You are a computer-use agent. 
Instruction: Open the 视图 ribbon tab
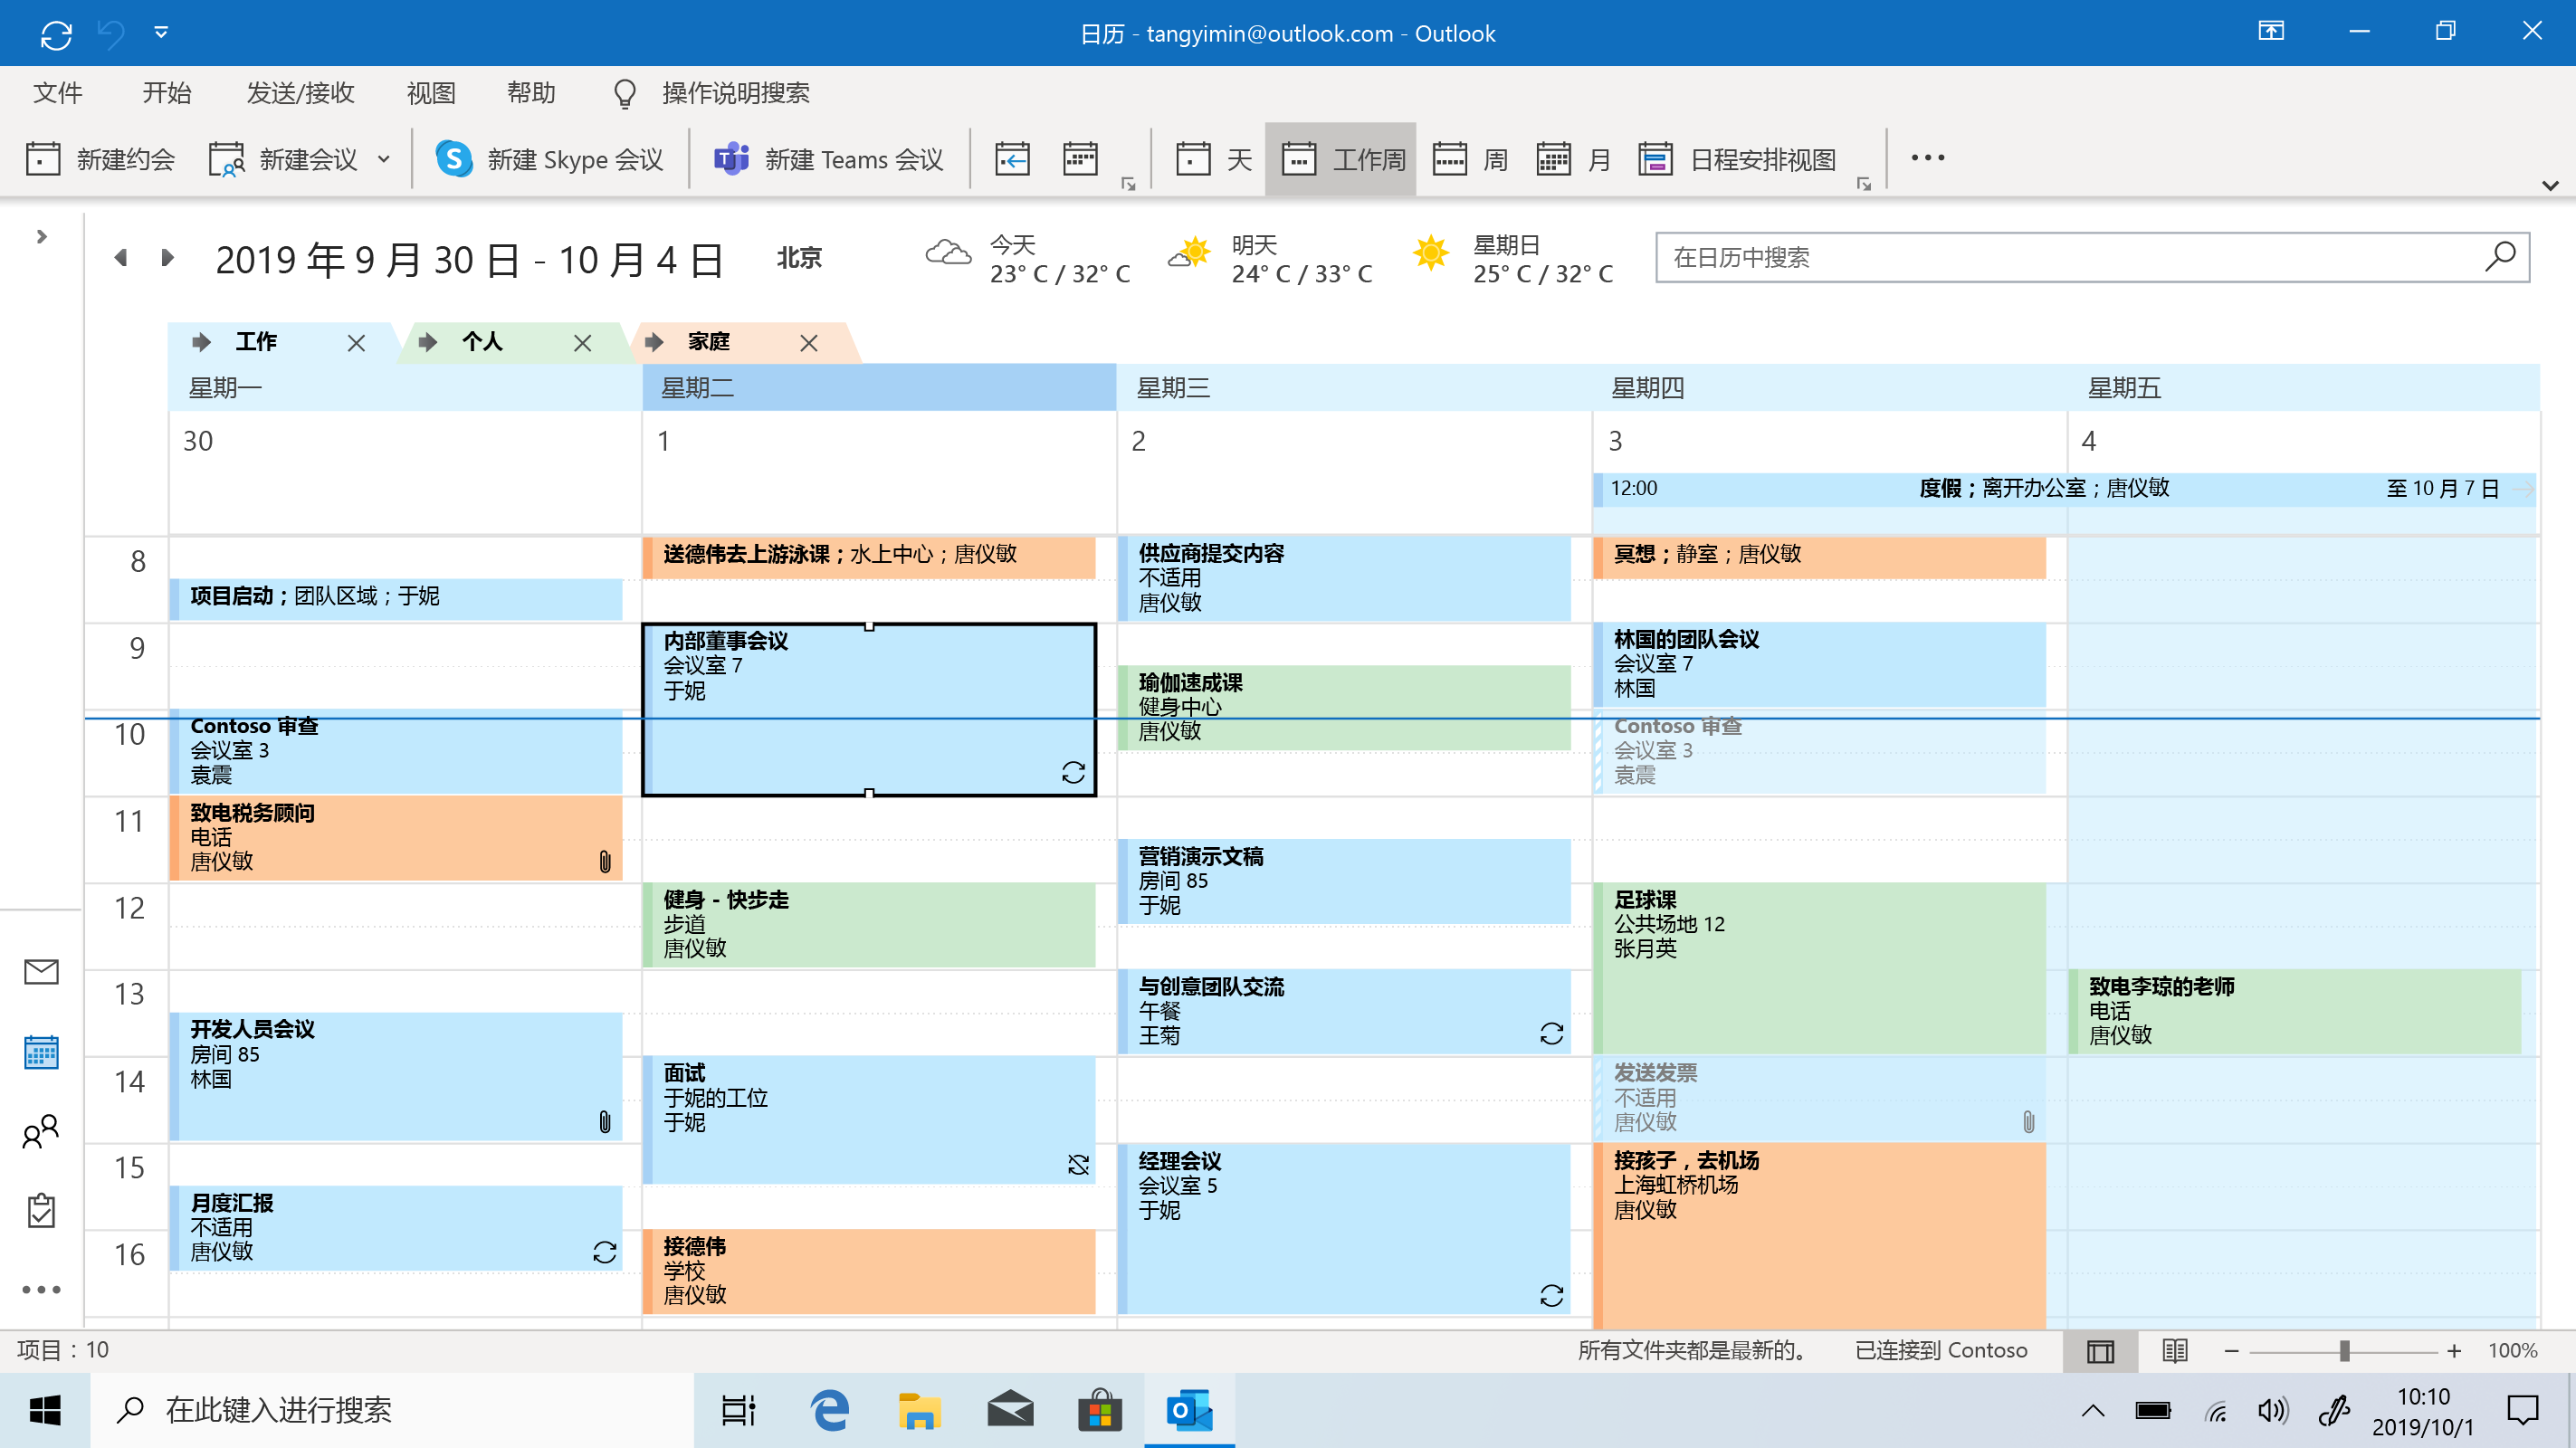[431, 93]
